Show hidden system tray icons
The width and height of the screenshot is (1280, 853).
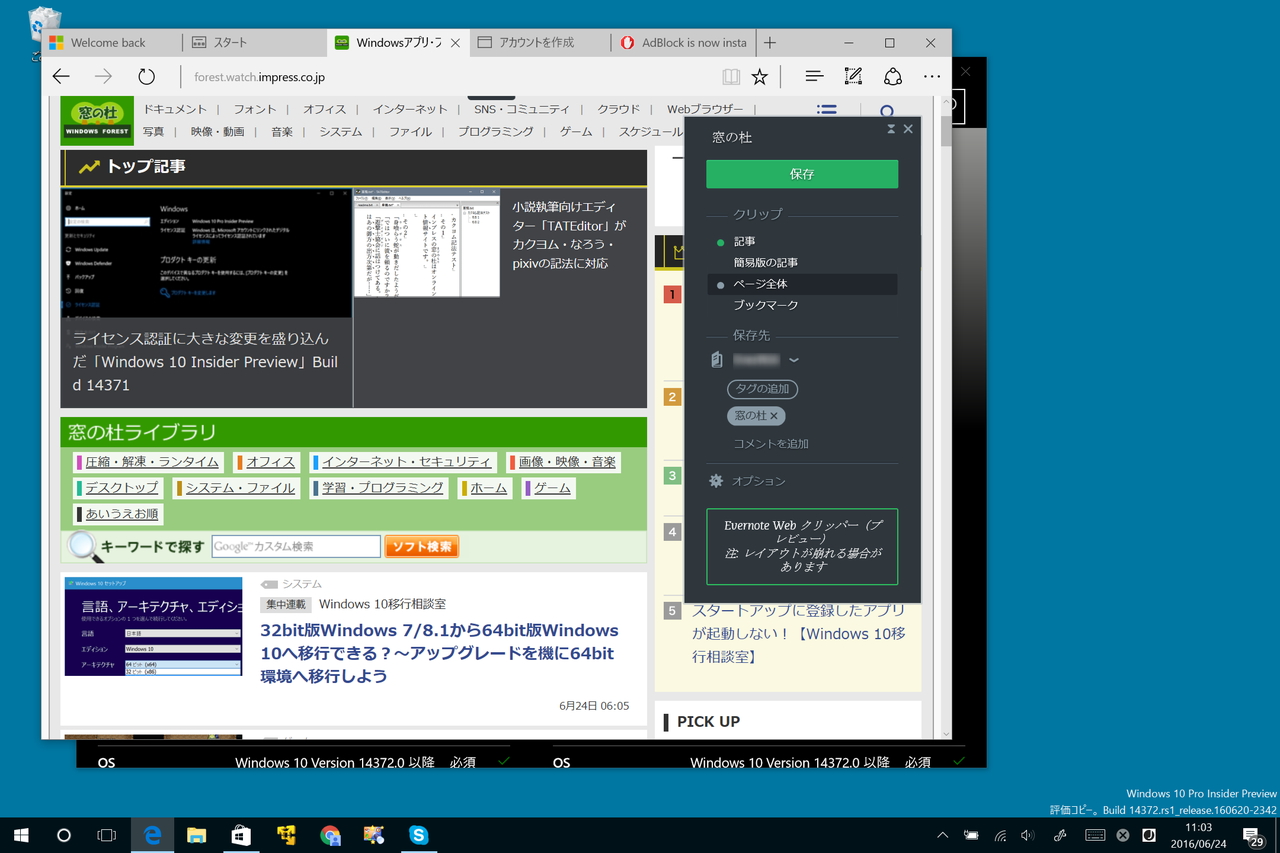tap(942, 835)
